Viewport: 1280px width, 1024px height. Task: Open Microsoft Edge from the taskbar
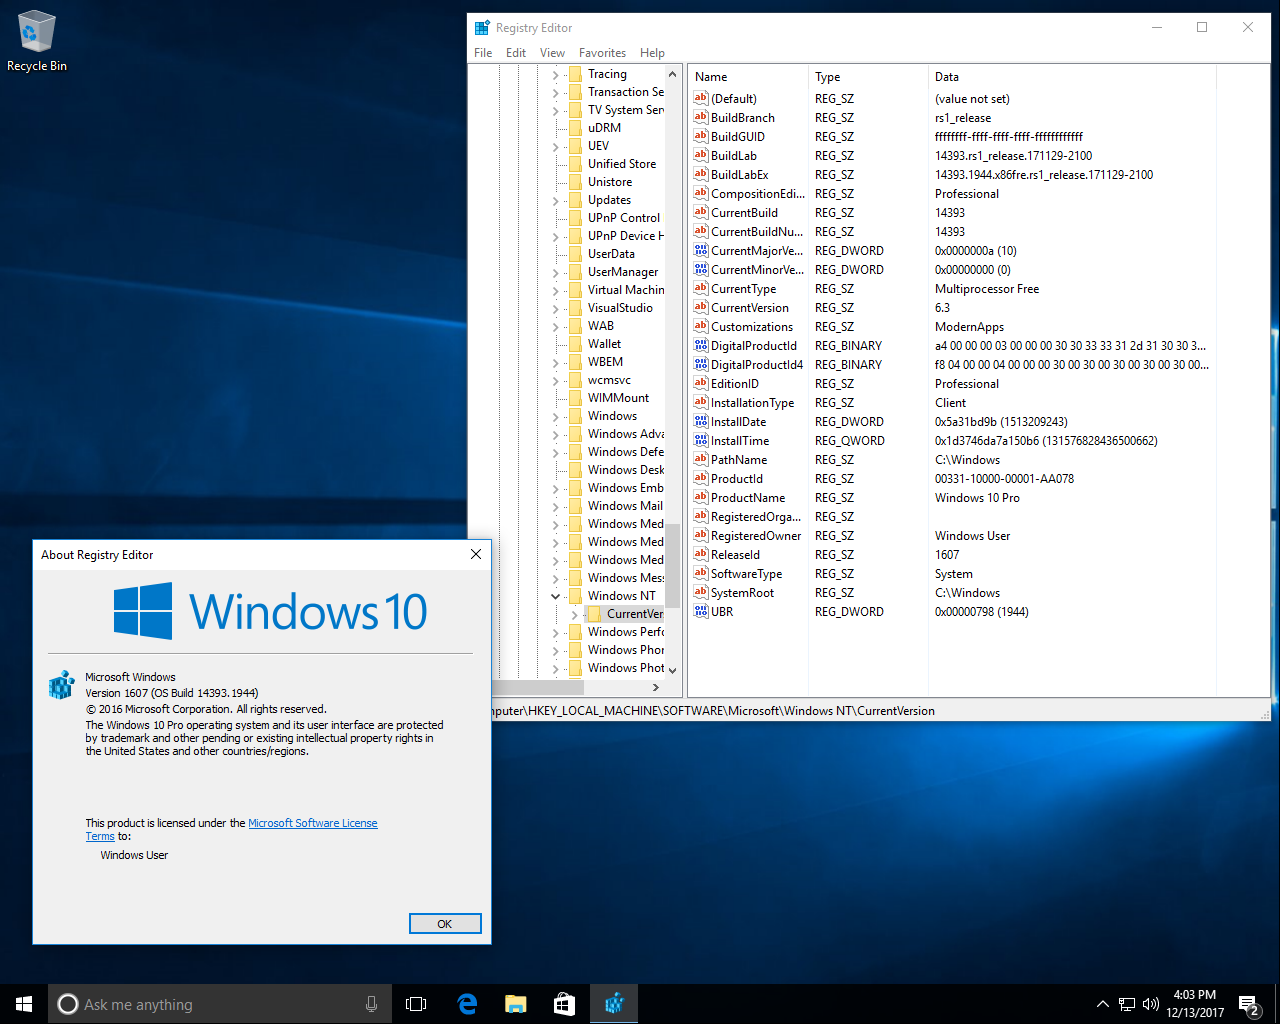tap(467, 1004)
